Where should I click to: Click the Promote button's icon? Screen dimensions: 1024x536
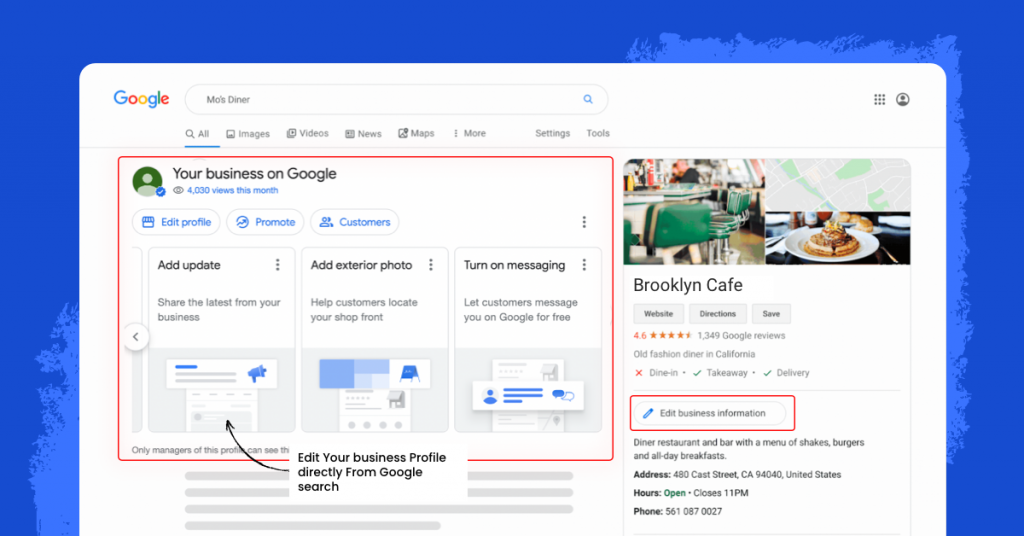point(242,222)
